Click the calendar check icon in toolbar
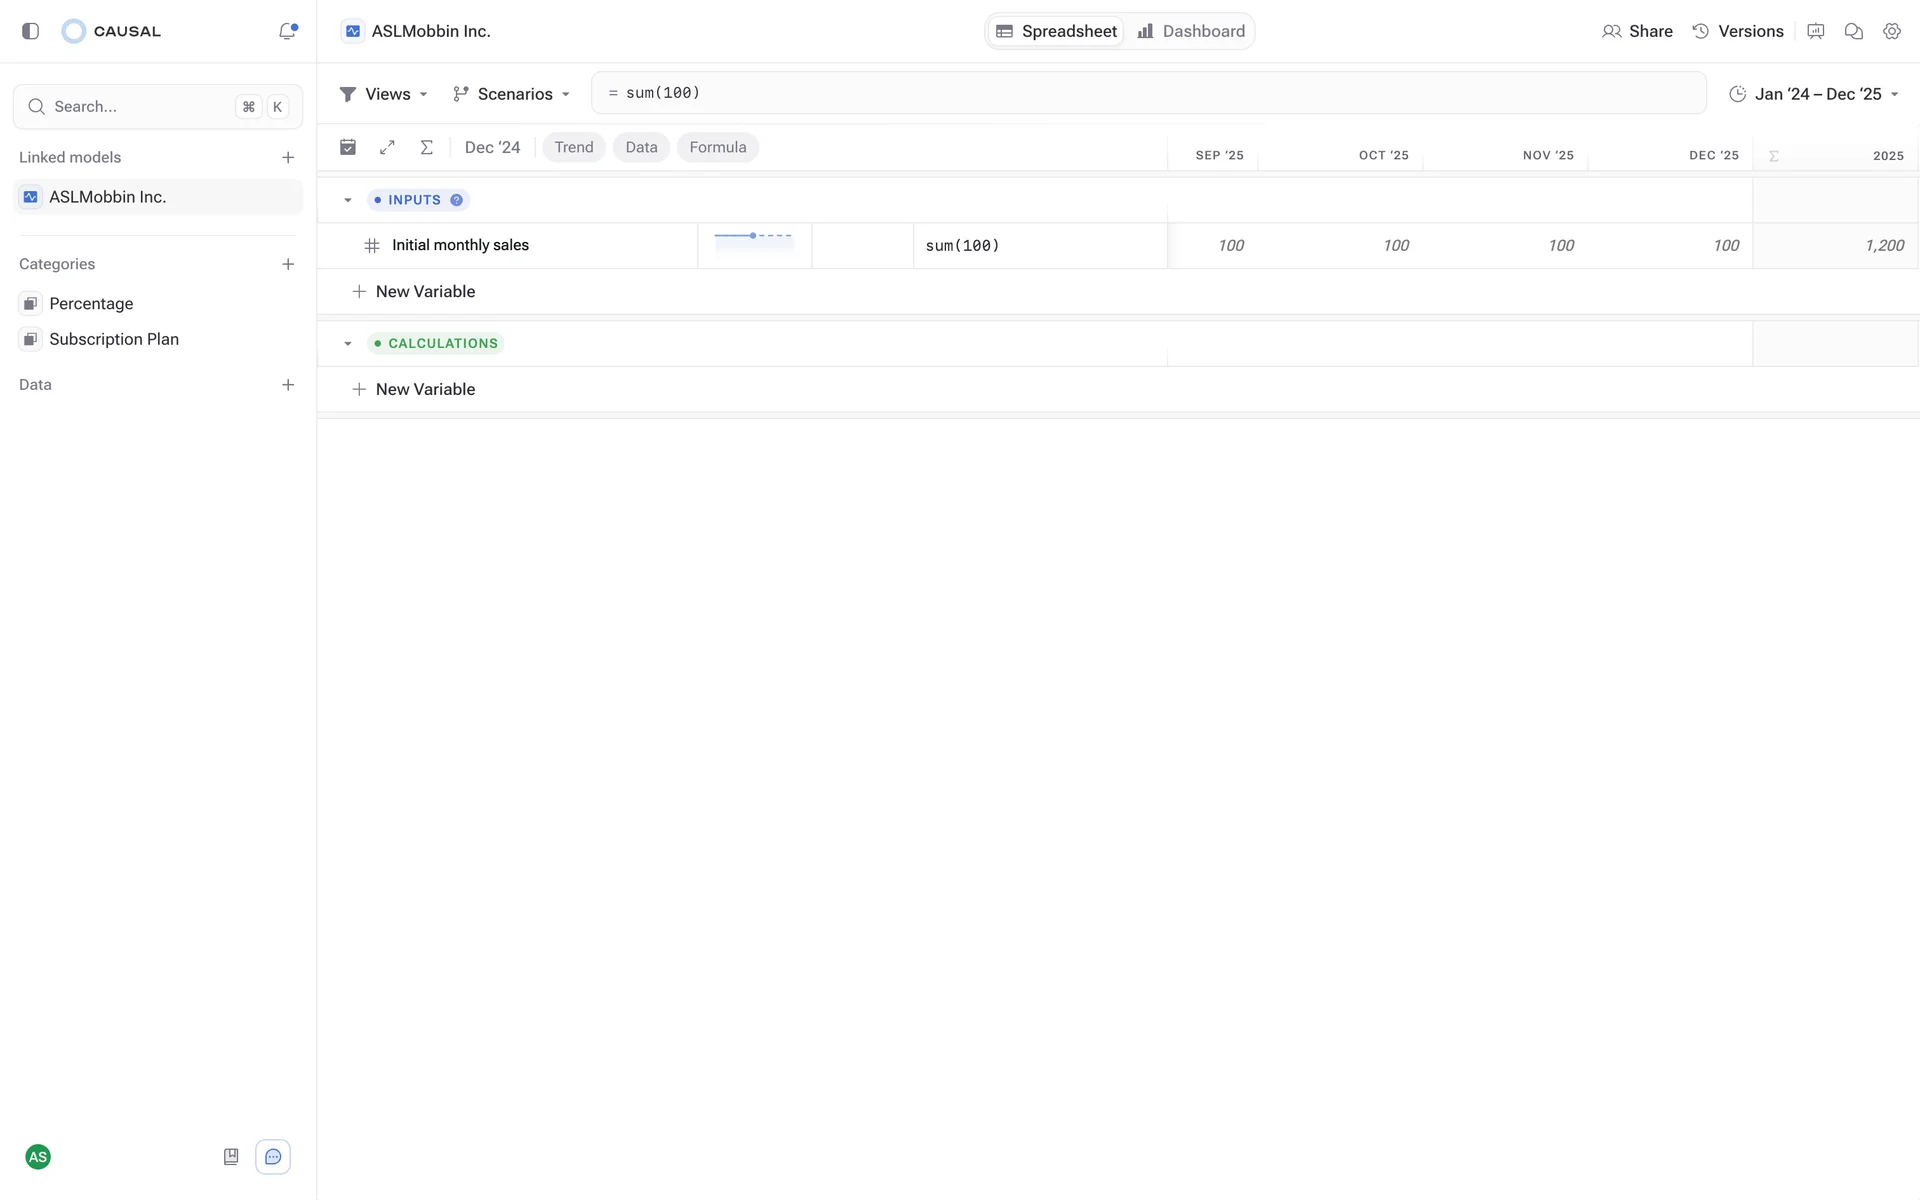This screenshot has height=1200, width=1920. coord(348,147)
